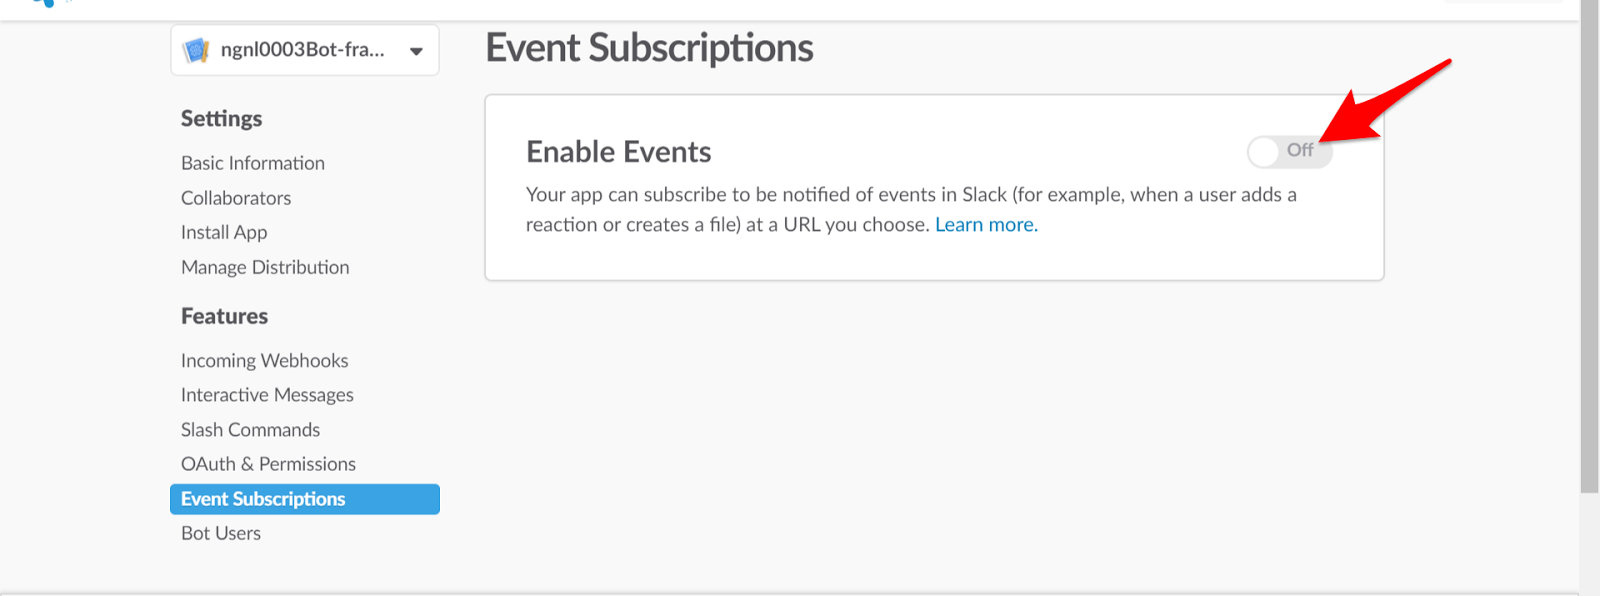Open OAuth & Permissions settings
This screenshot has height=596, width=1600.
pos(268,463)
